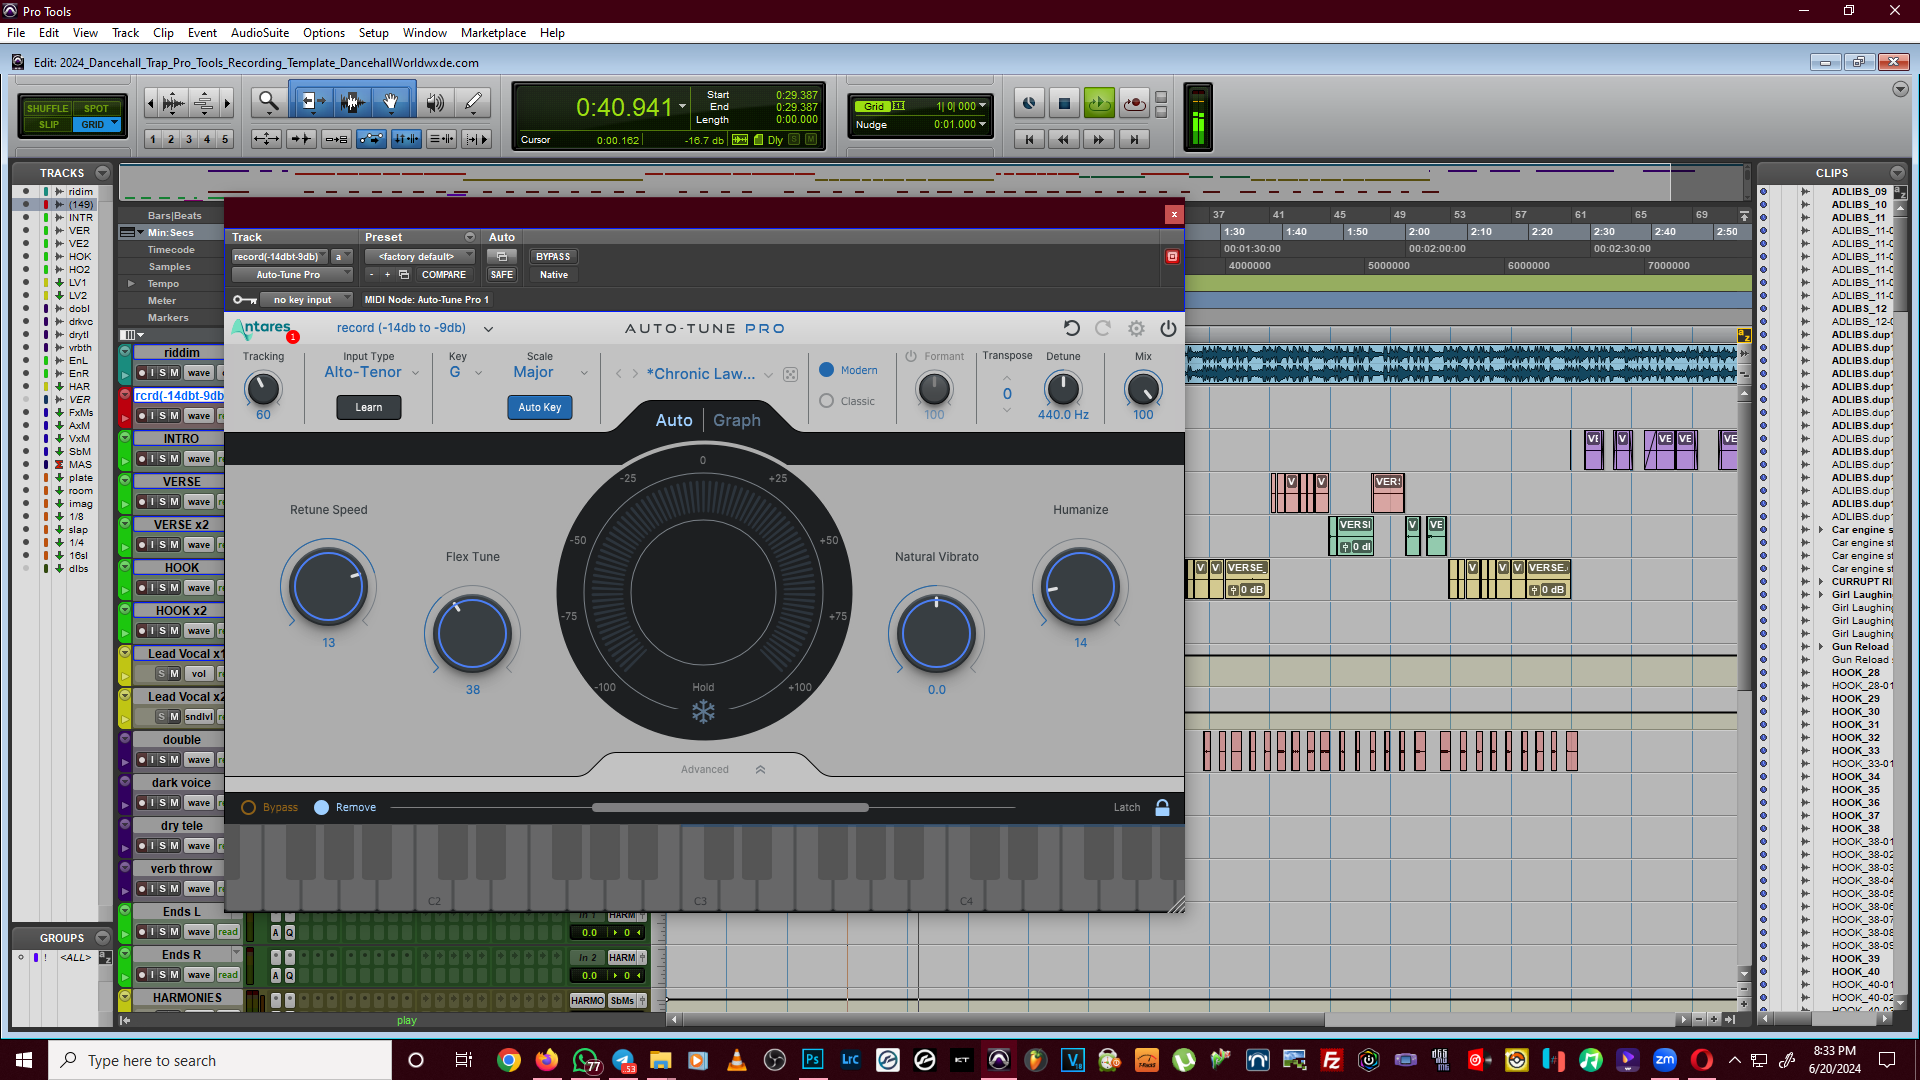
Task: Select the Pencil tool
Action: [x=473, y=102]
